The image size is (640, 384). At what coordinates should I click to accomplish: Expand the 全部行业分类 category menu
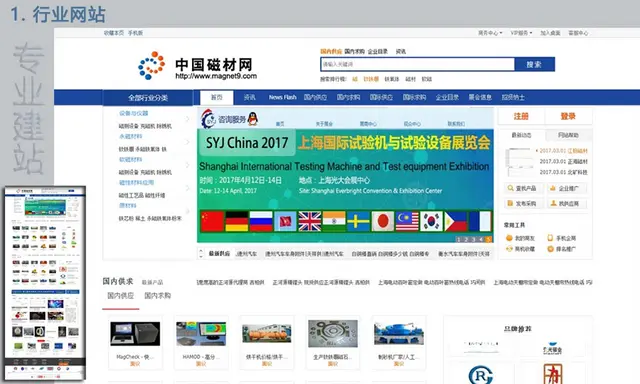(148, 98)
